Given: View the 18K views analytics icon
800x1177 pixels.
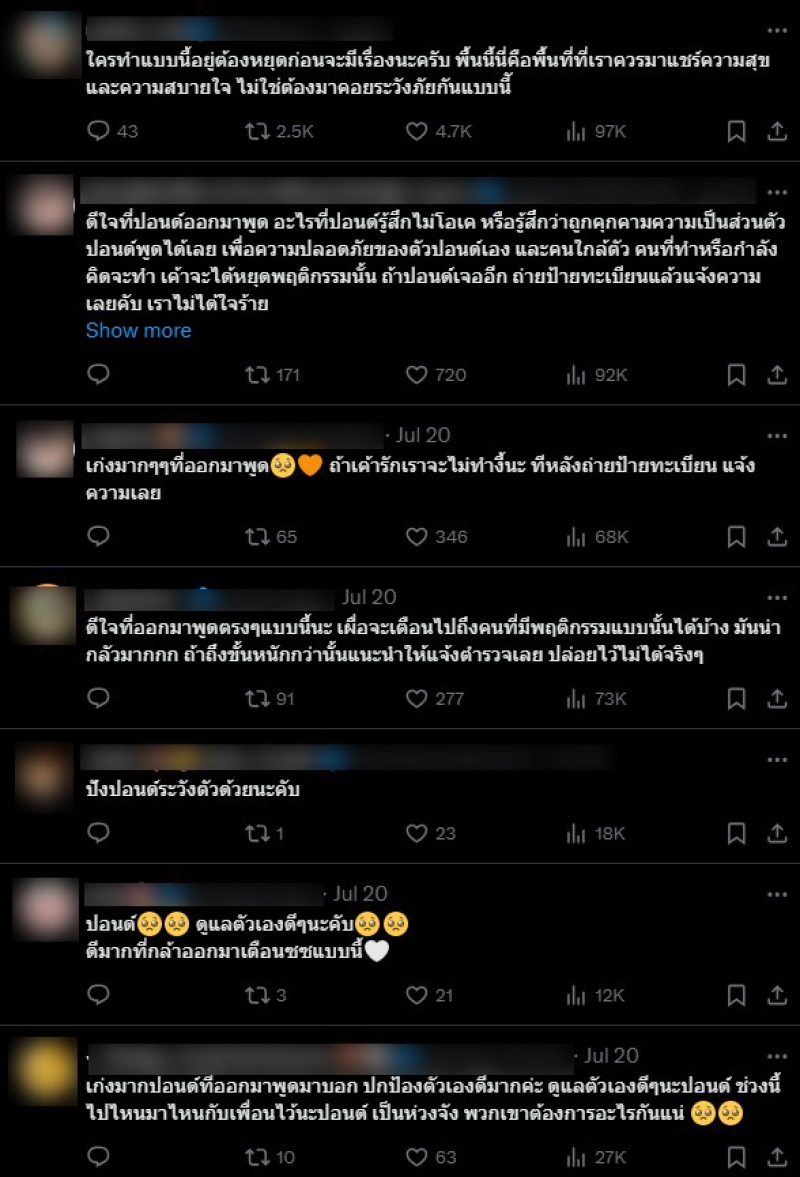Looking at the screenshot, I should (x=576, y=833).
